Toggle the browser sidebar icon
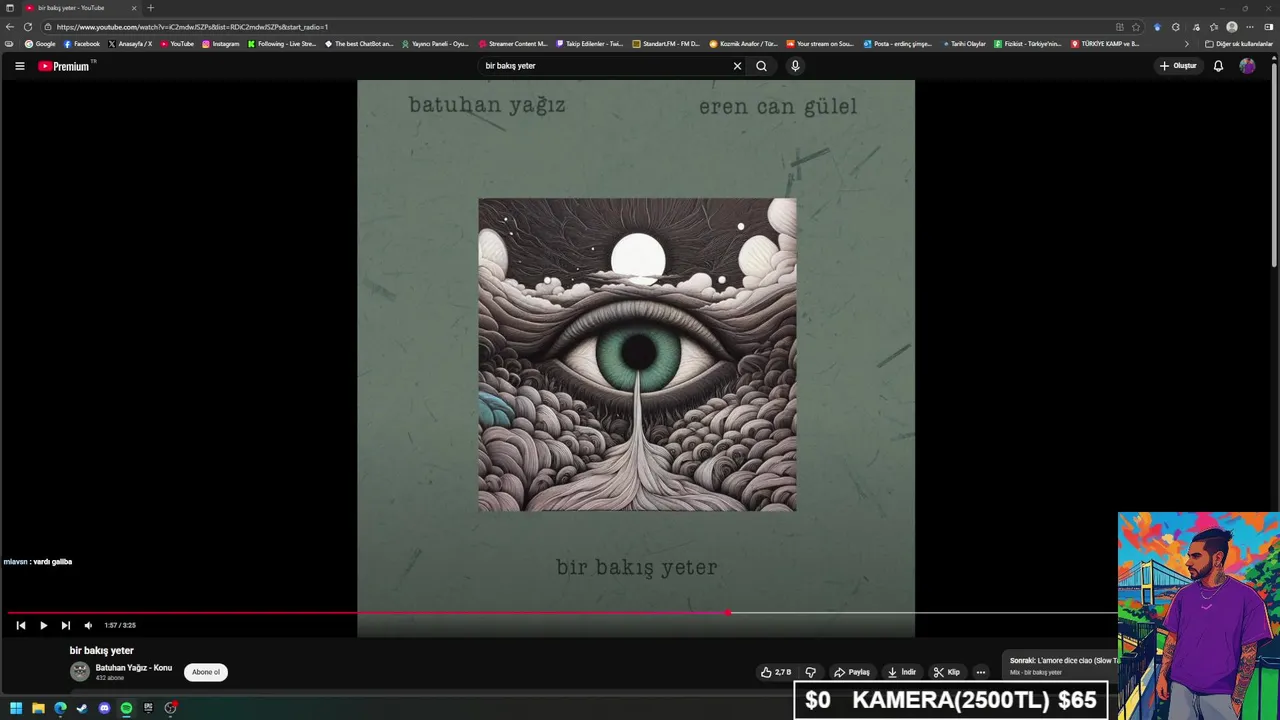Viewport: 1280px width, 720px height. pos(1269,27)
